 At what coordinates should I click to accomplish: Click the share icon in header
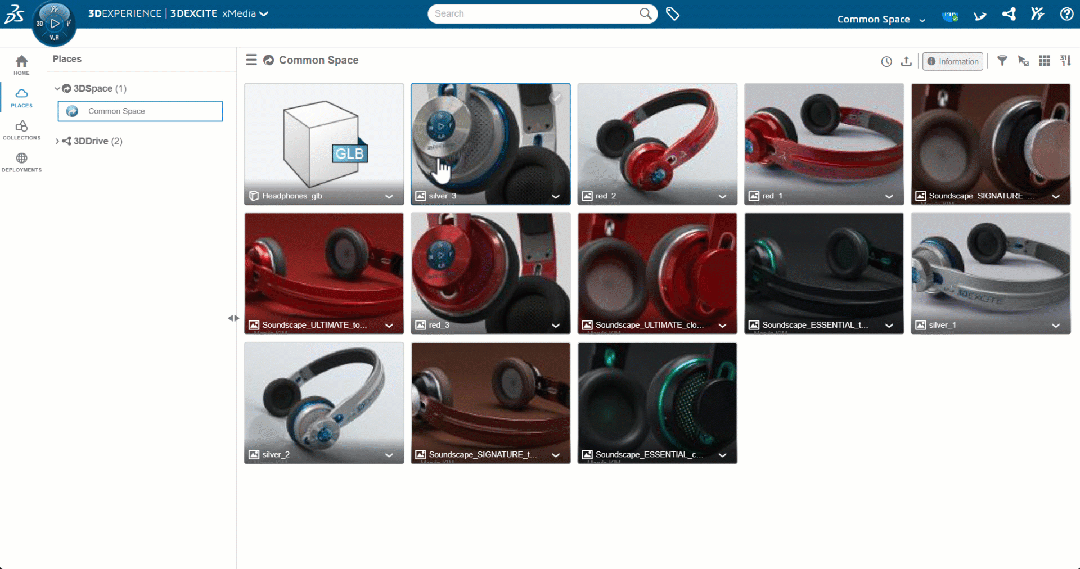coord(1008,15)
